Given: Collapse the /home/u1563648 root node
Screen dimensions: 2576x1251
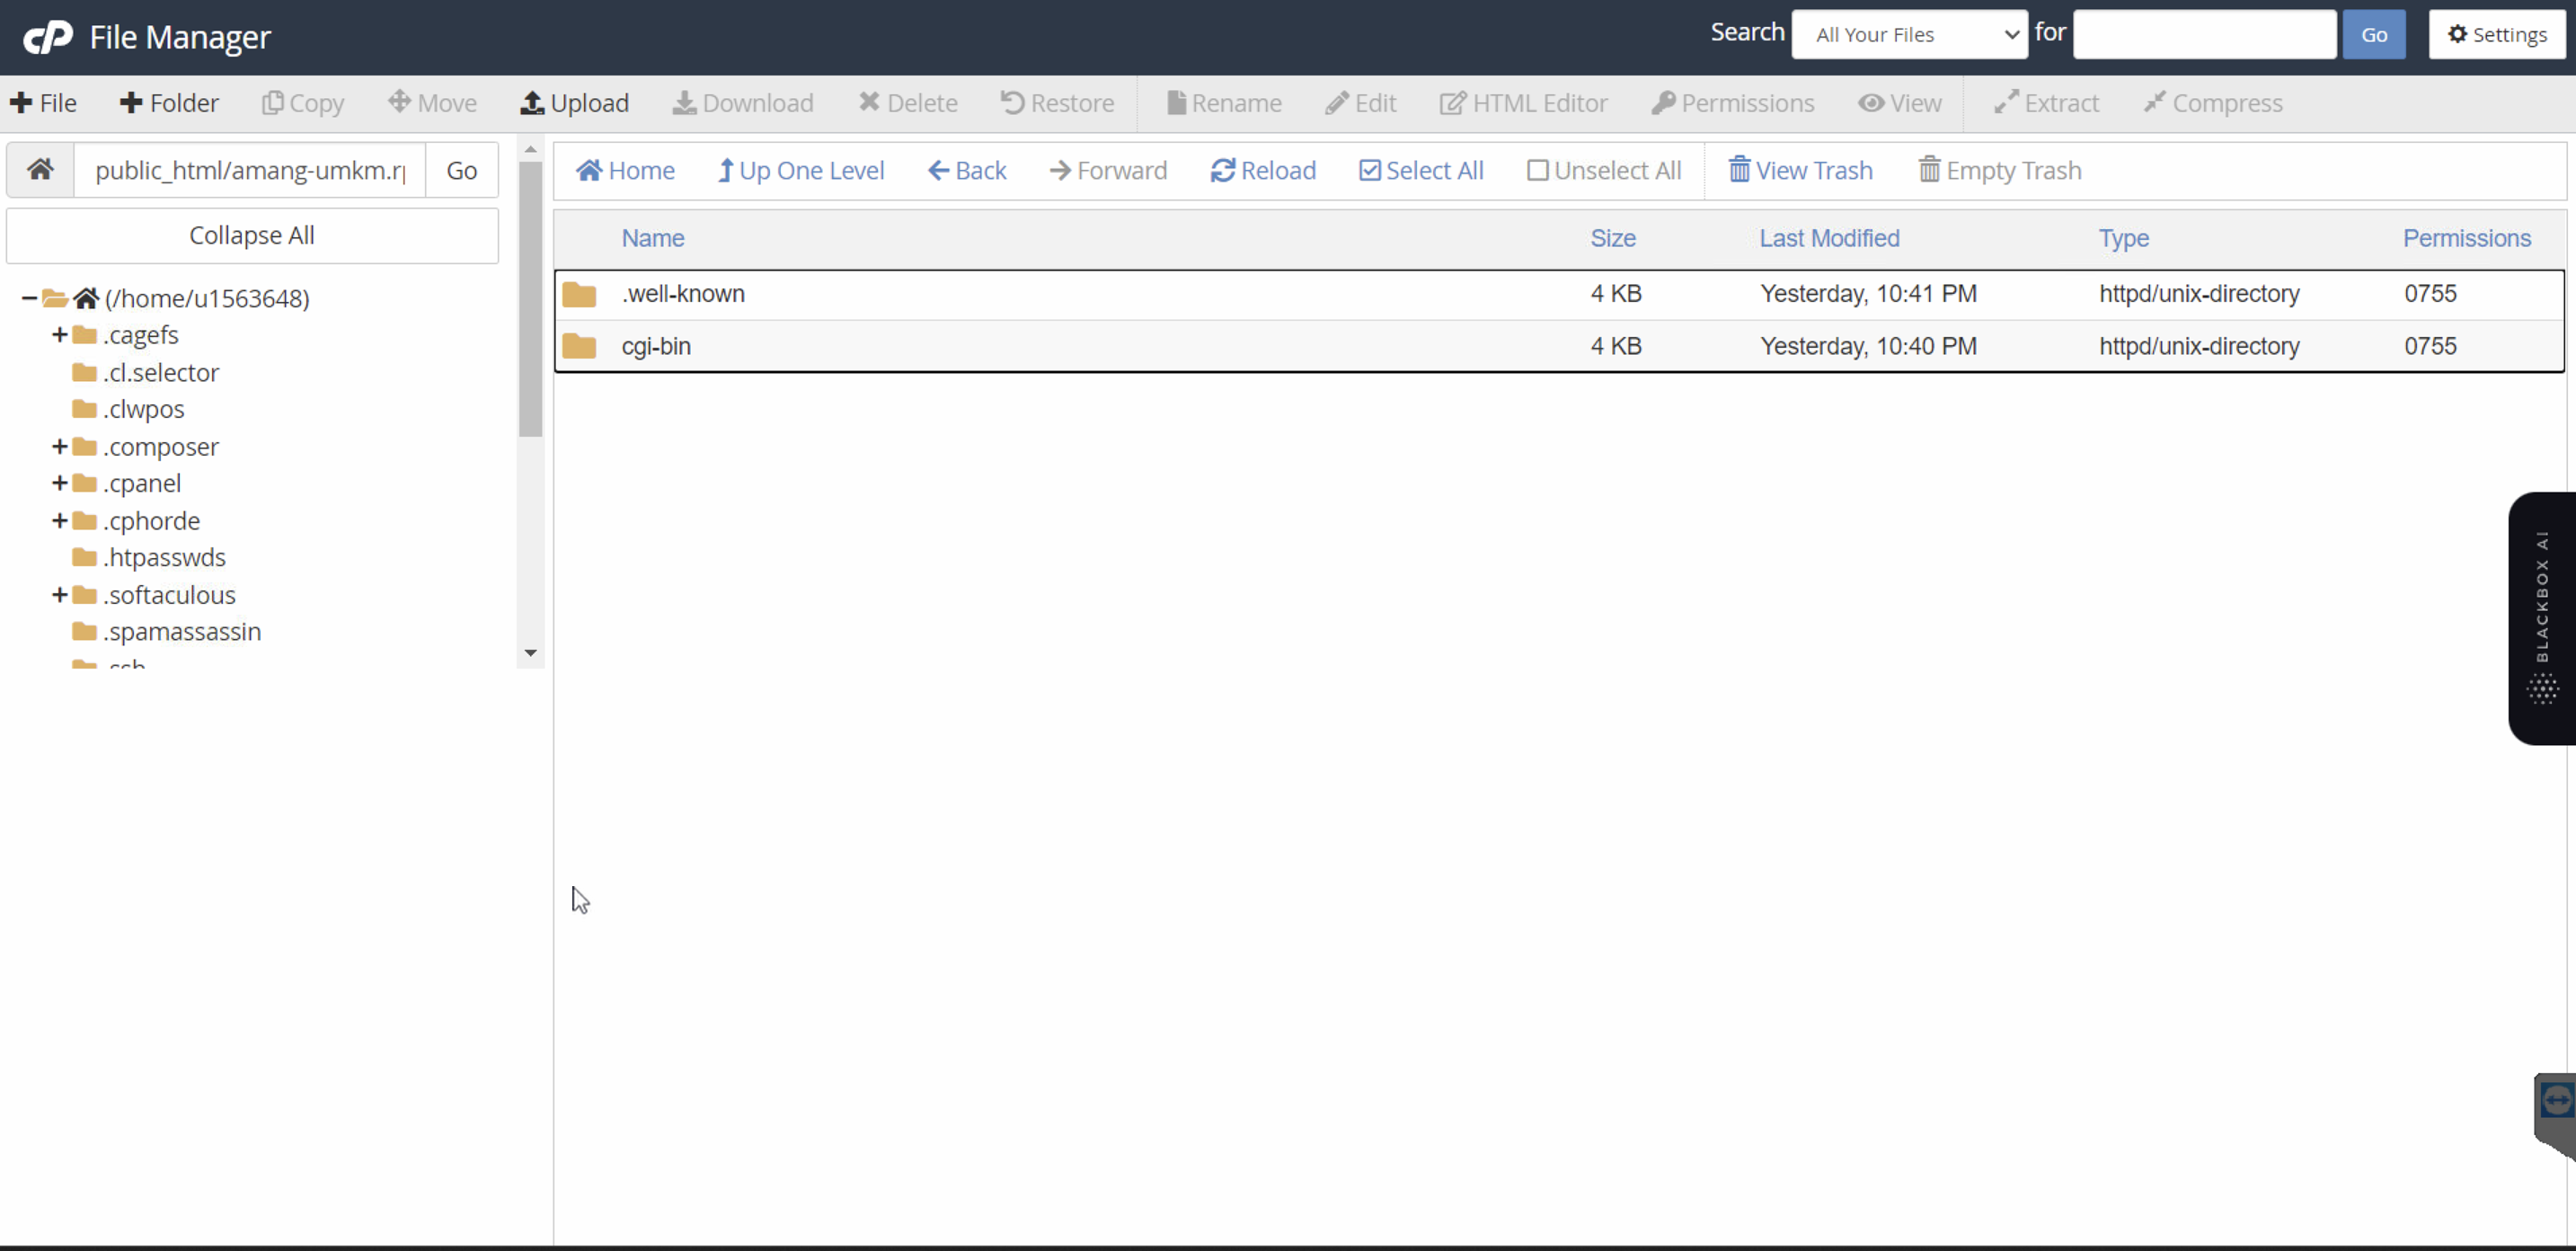Looking at the screenshot, I should [x=29, y=298].
